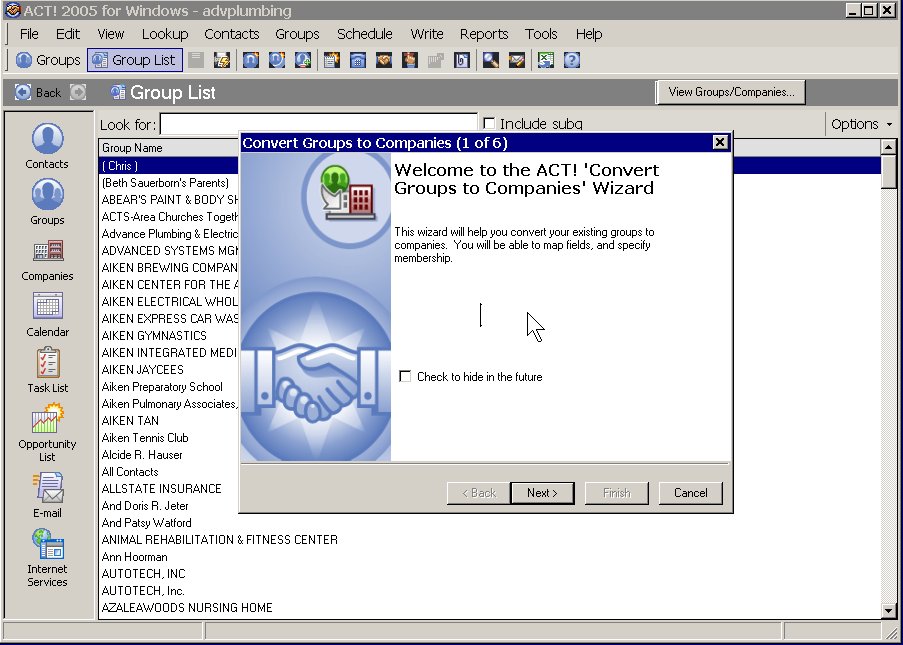
Task: Select the AIKEN TAN group
Action: [x=130, y=420]
